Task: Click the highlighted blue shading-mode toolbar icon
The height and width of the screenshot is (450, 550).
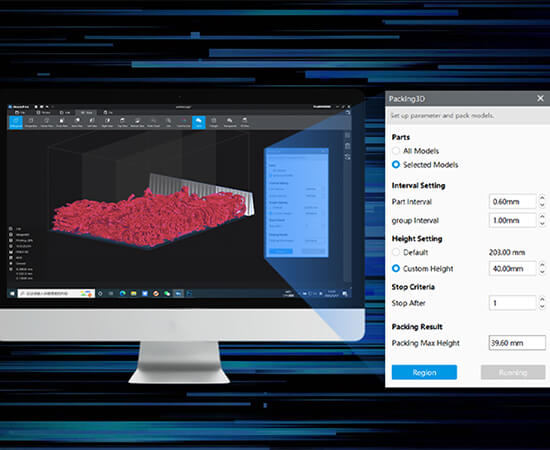Action: pos(199,122)
